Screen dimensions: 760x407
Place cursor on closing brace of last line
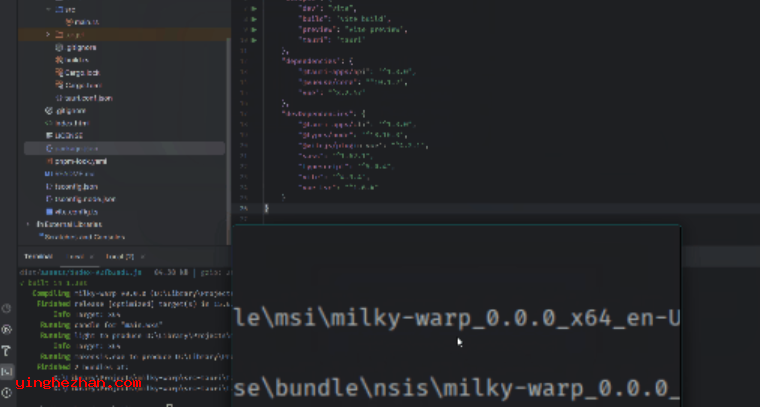(267, 208)
